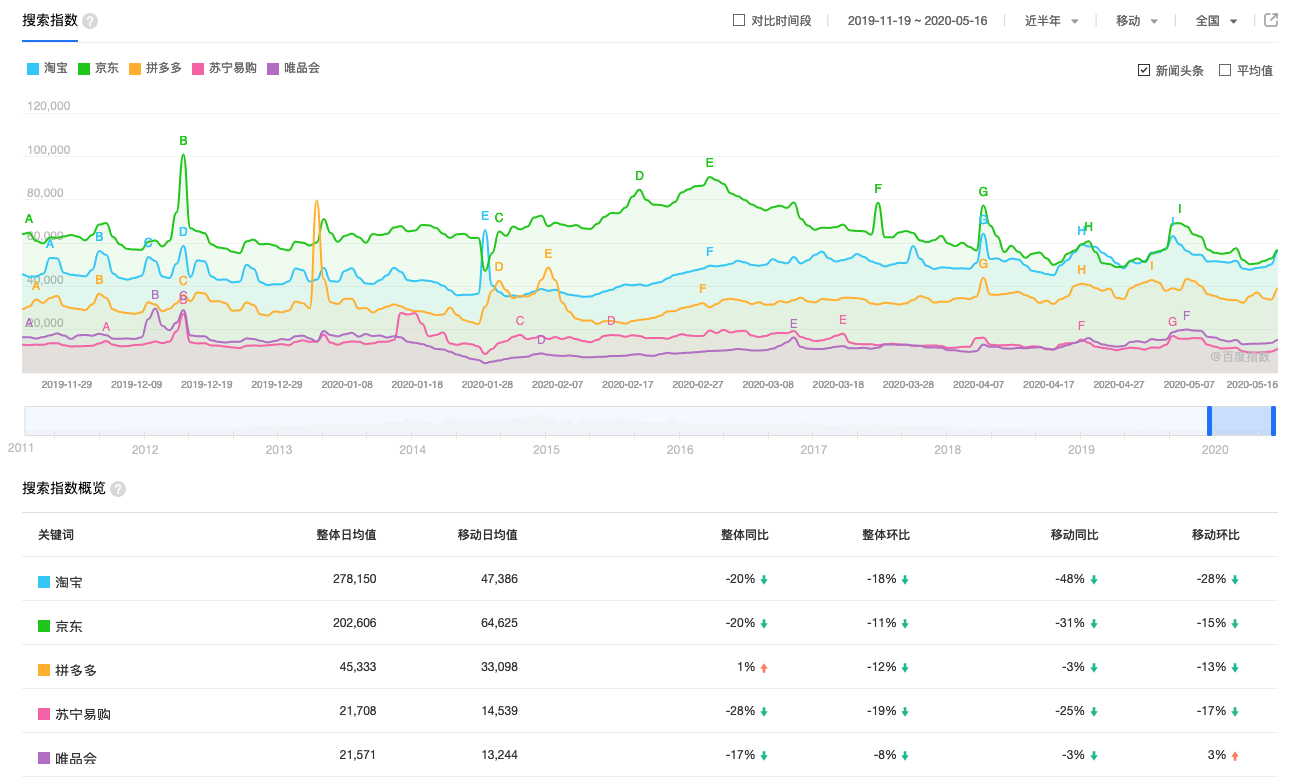This screenshot has height=778, width=1300.
Task: Click the down arrow beside 京东 -11%
Action: pos(905,624)
